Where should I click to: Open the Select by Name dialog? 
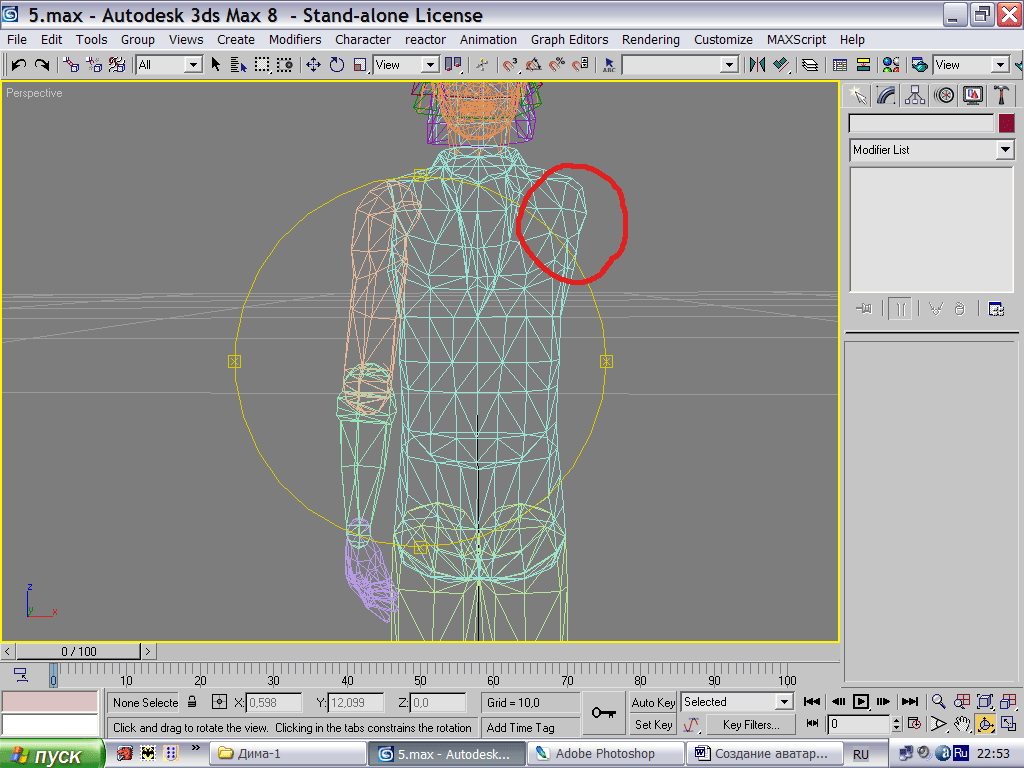coord(238,65)
